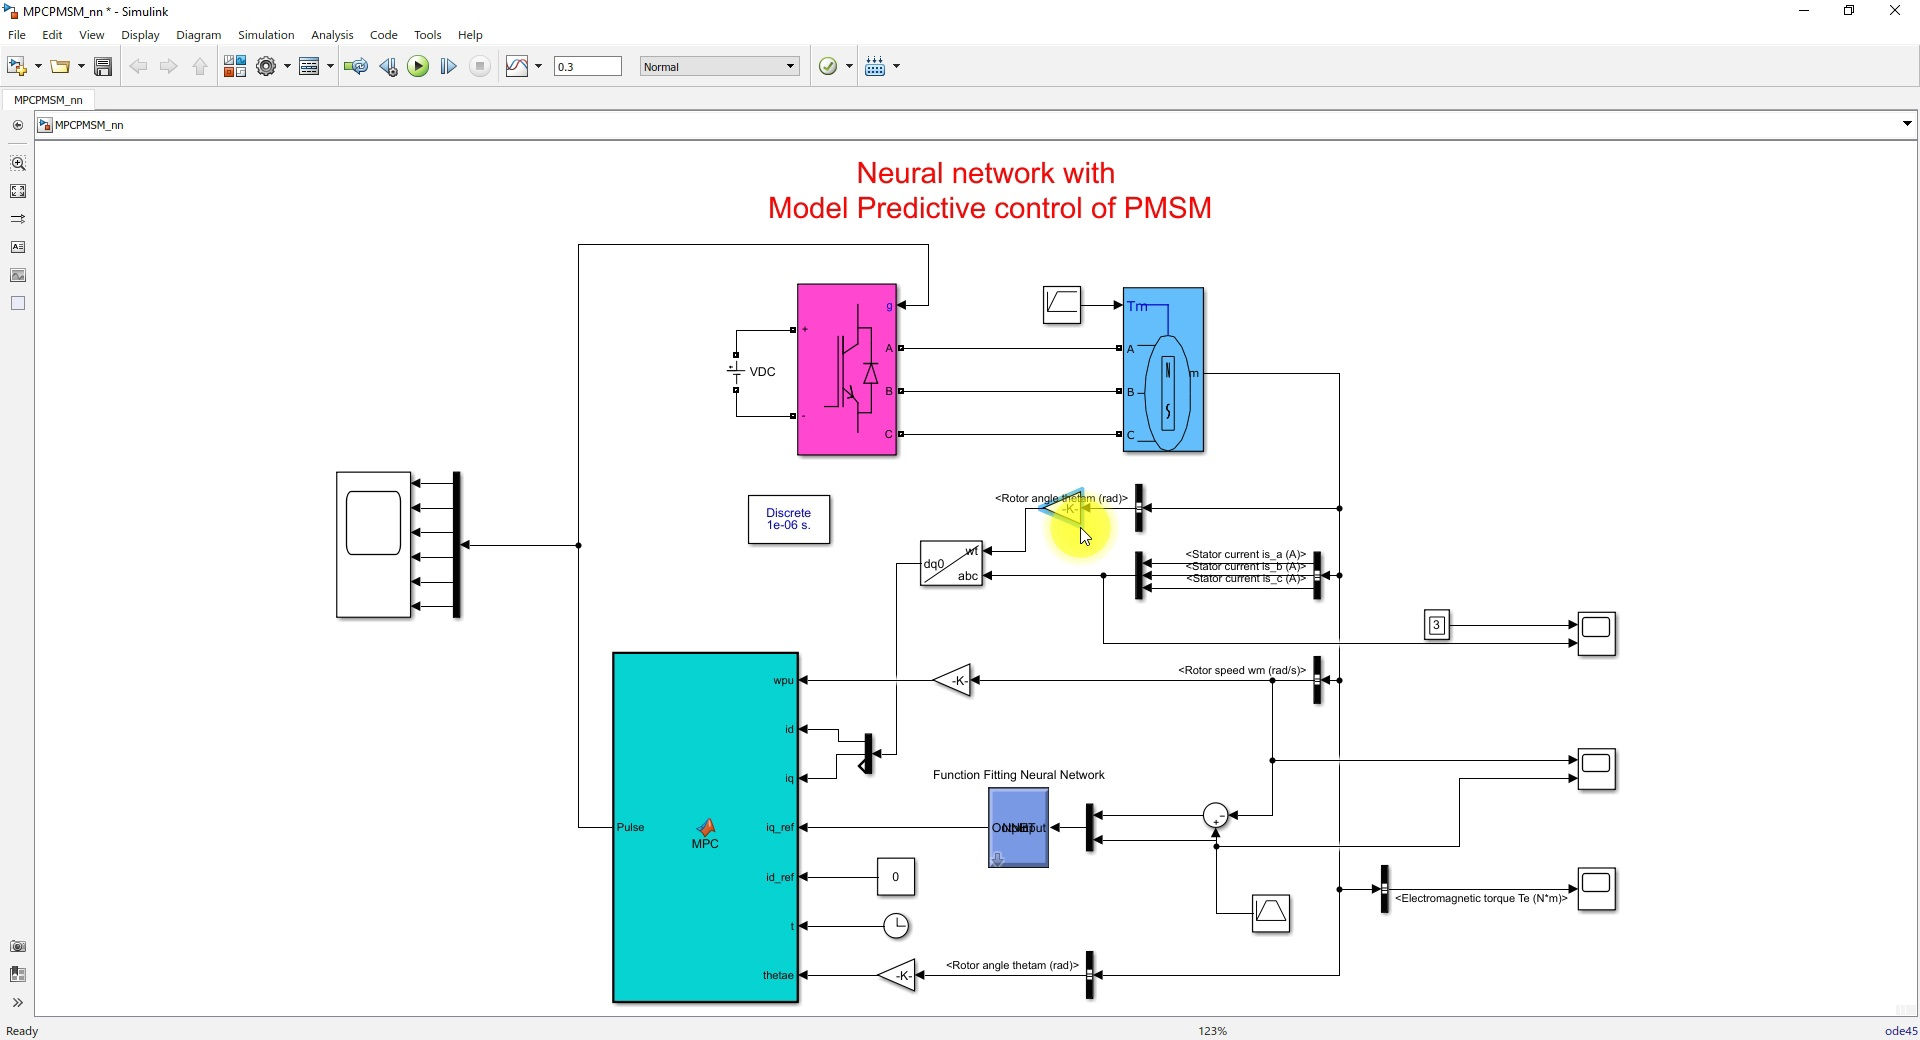The width and height of the screenshot is (1920, 1040).
Task: Edit the stop time field showing 0.3
Action: pos(587,66)
